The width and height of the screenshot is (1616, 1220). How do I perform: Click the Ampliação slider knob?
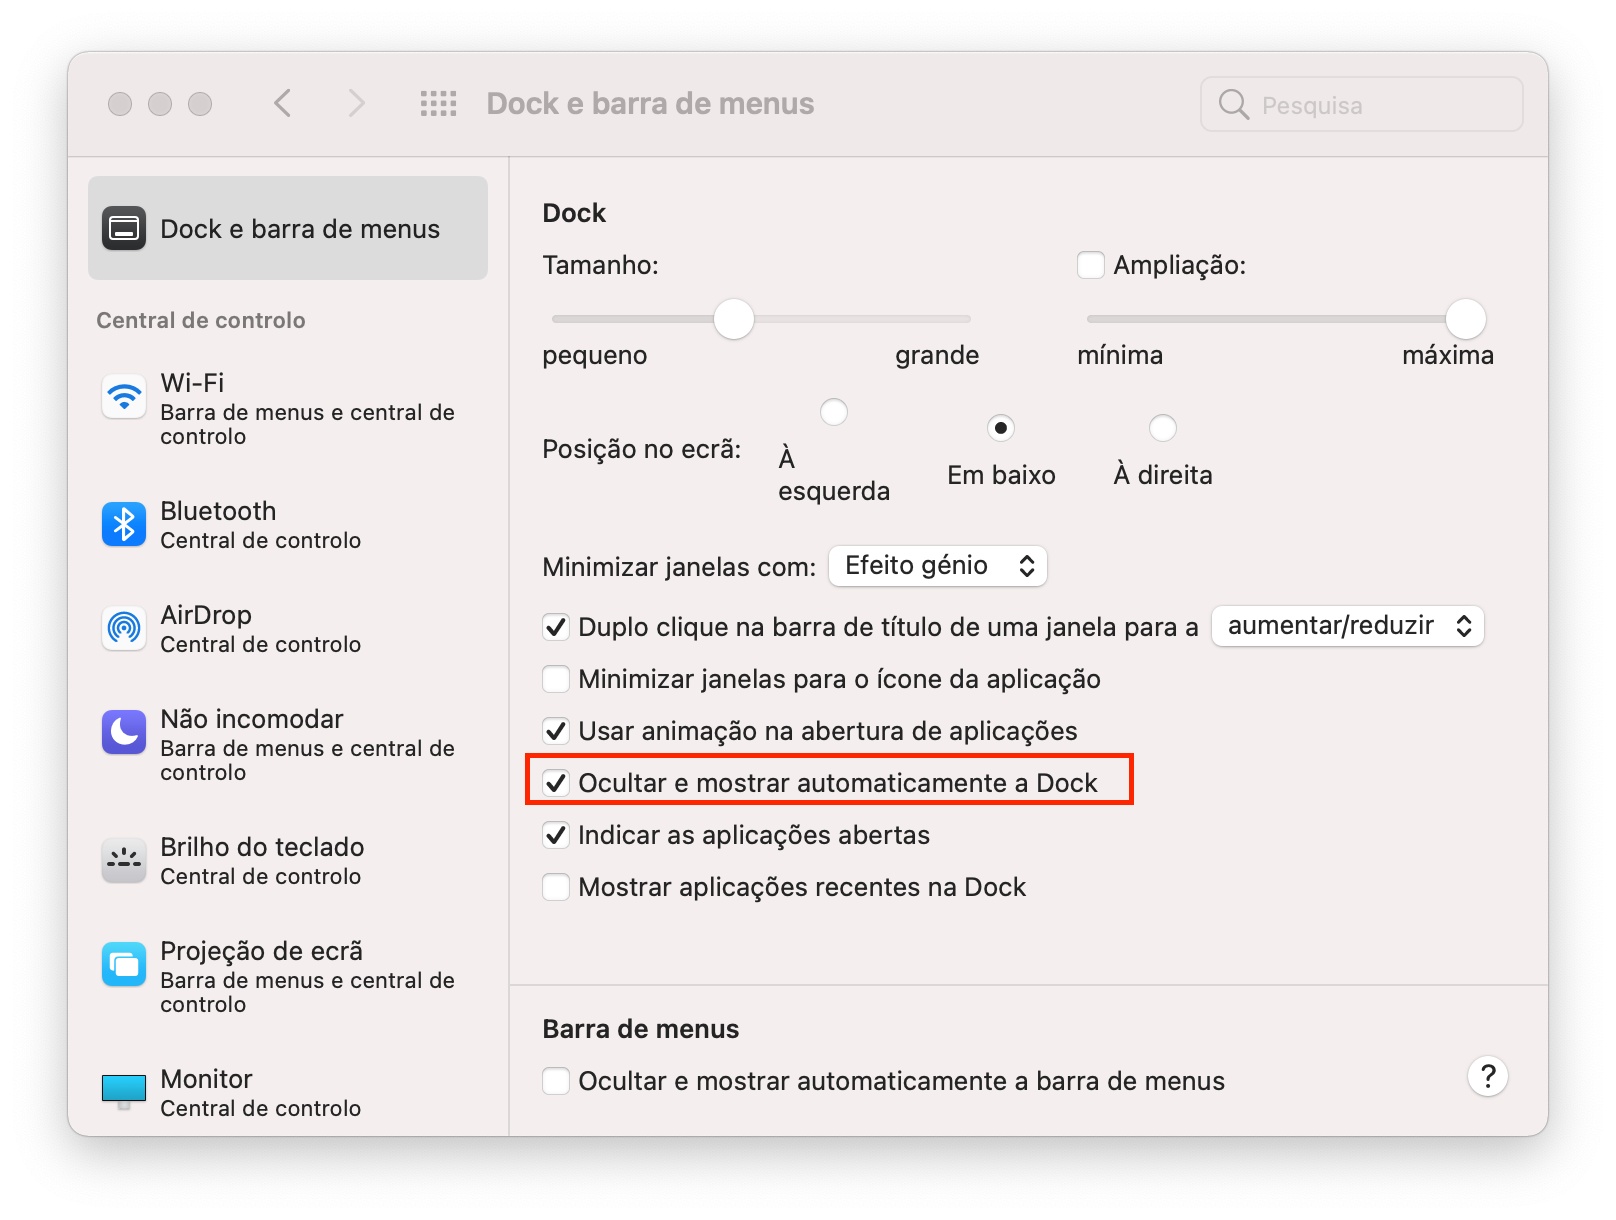[1466, 319]
